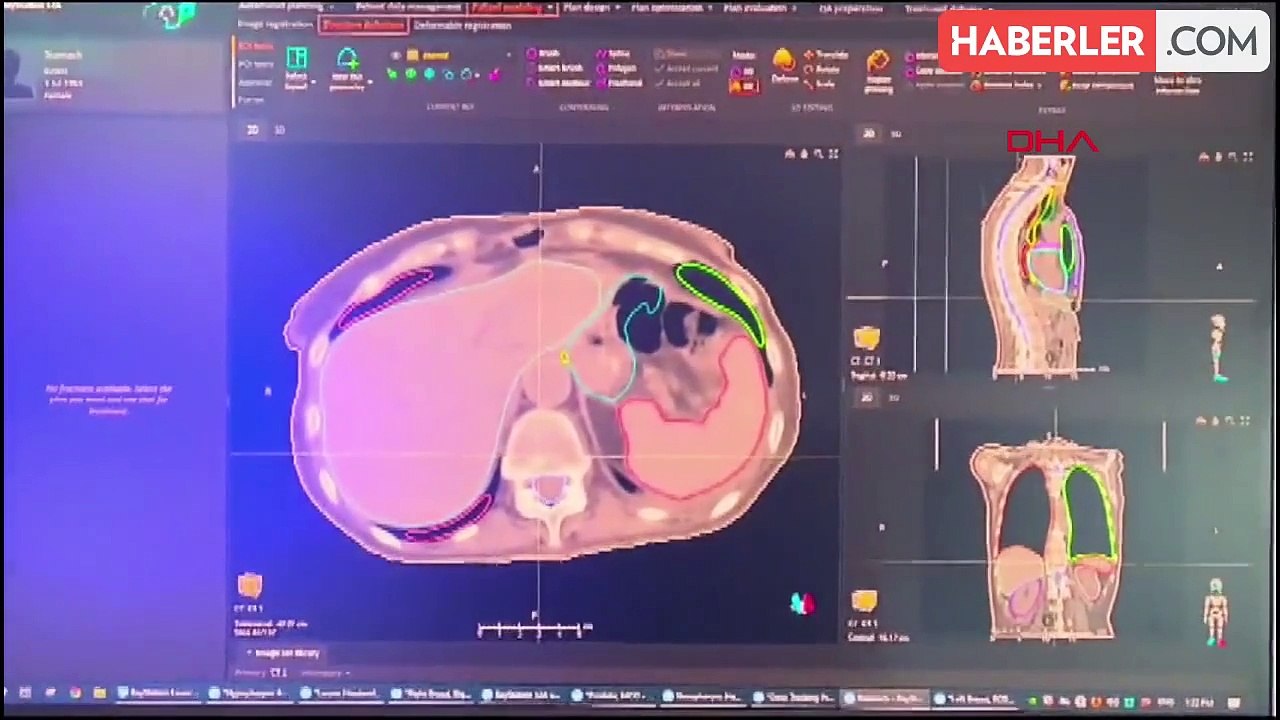Switch the axial view to 3D

point(279,130)
